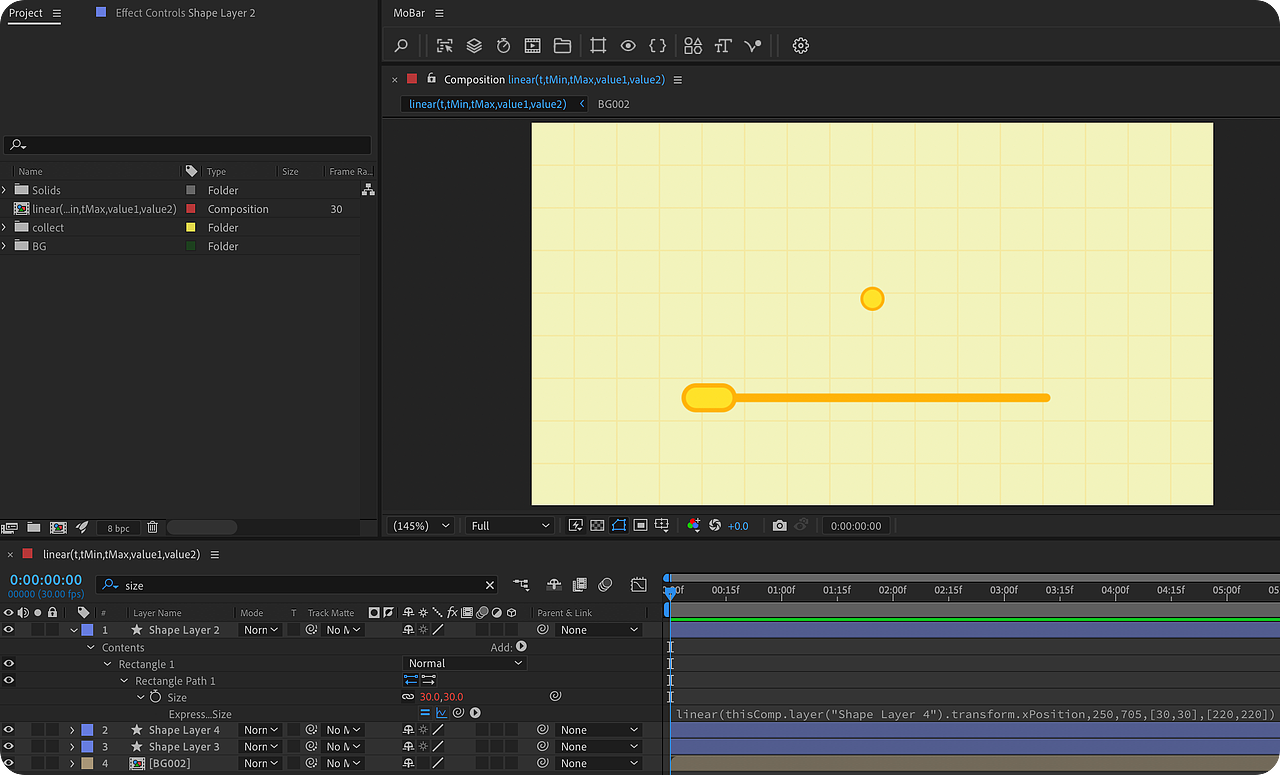
Task: Select BG002 in the viewer breadcrumb
Action: [614, 104]
